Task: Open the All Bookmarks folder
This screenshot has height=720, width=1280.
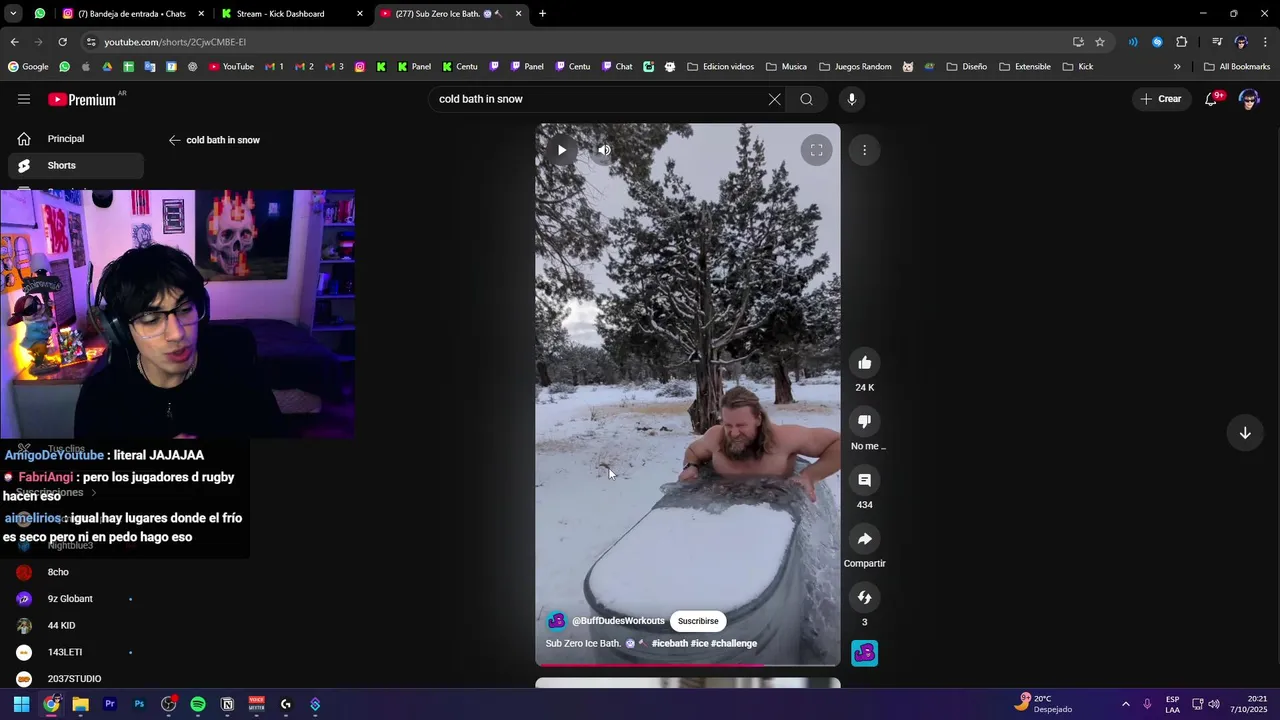Action: [x=1237, y=67]
